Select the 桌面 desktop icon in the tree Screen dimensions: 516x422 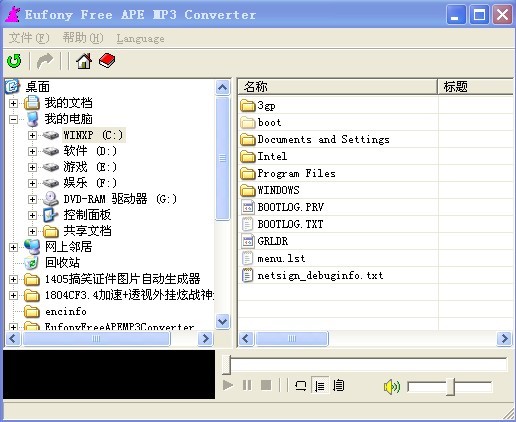coord(13,87)
